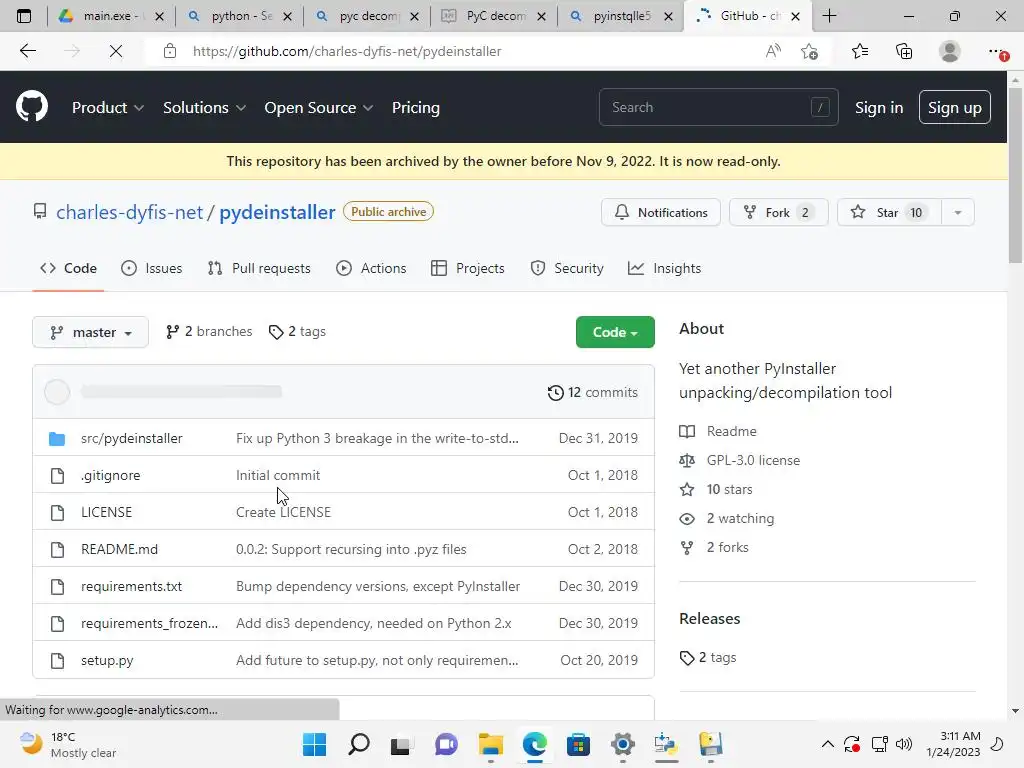Open a new browser tab

829,16
